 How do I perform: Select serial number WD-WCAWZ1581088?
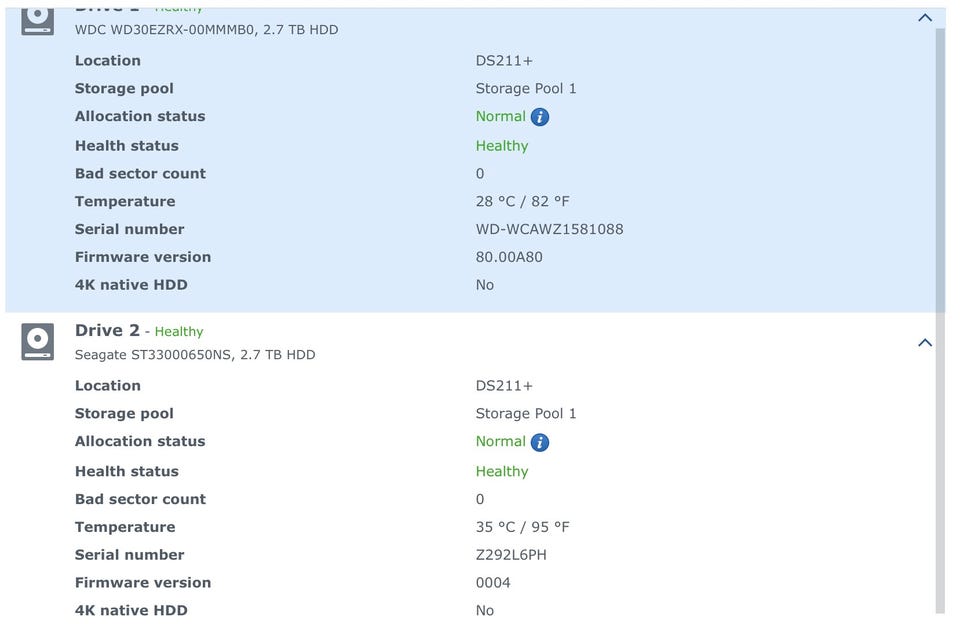(549, 229)
